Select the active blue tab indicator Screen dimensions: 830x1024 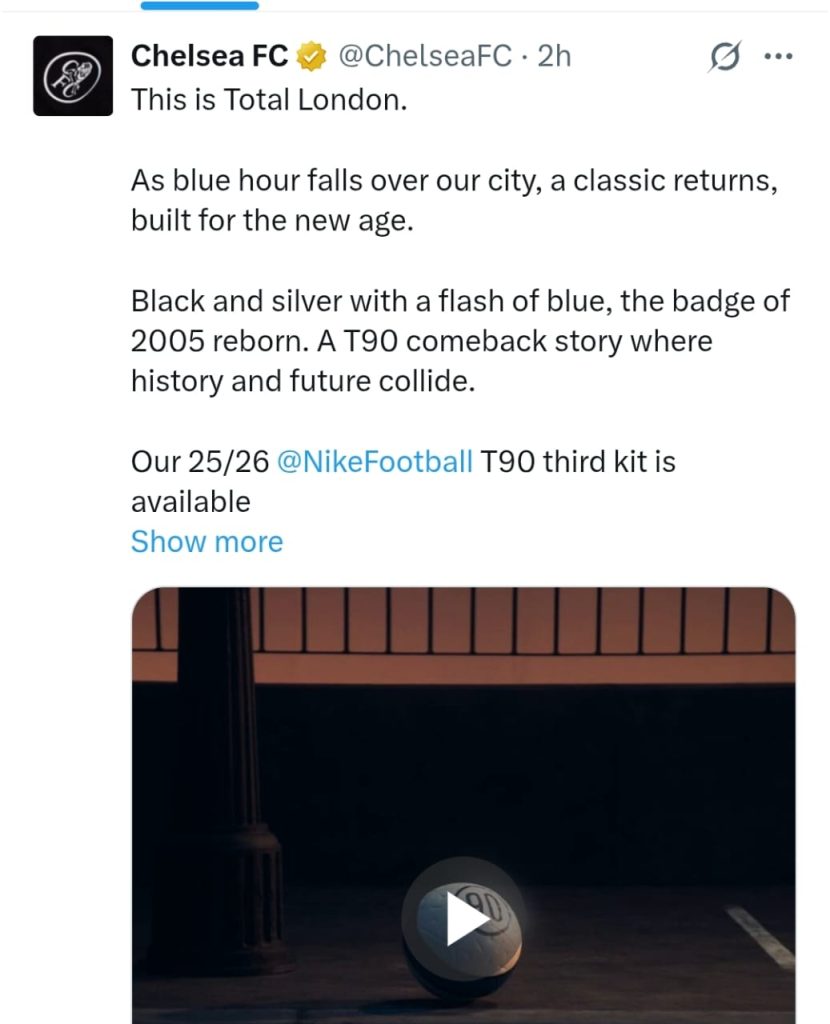200,5
